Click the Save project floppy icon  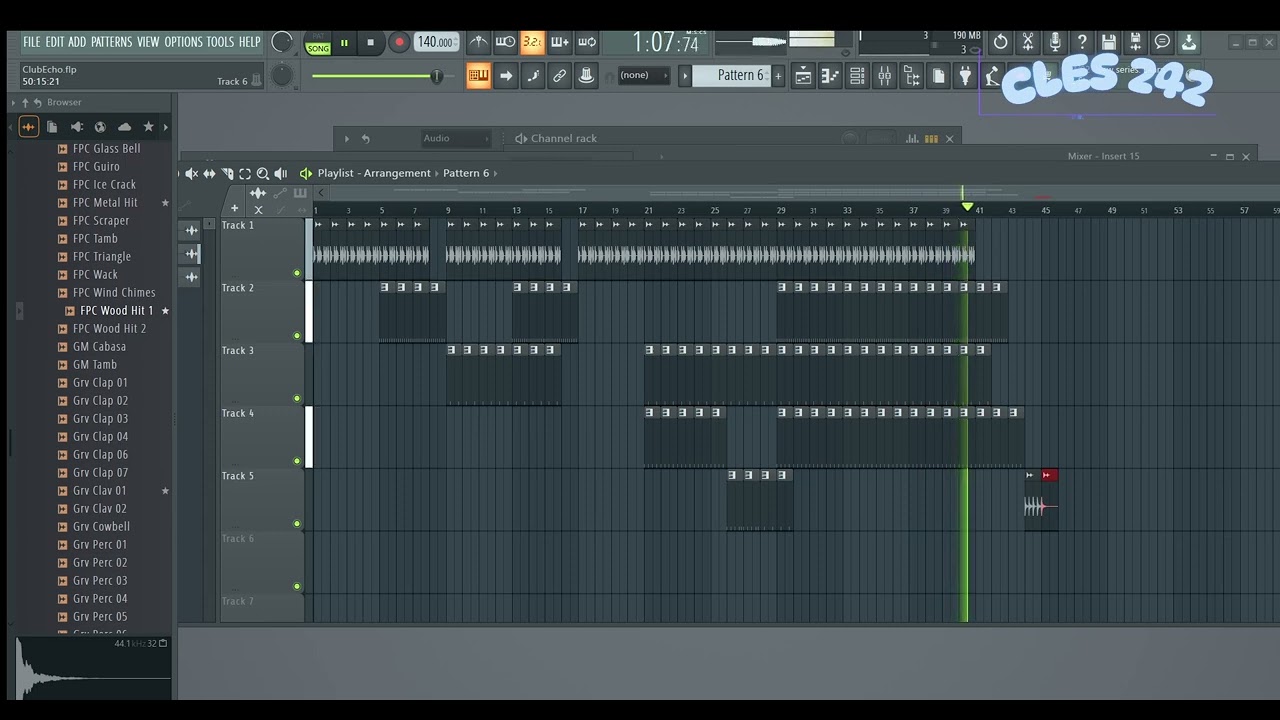1108,42
